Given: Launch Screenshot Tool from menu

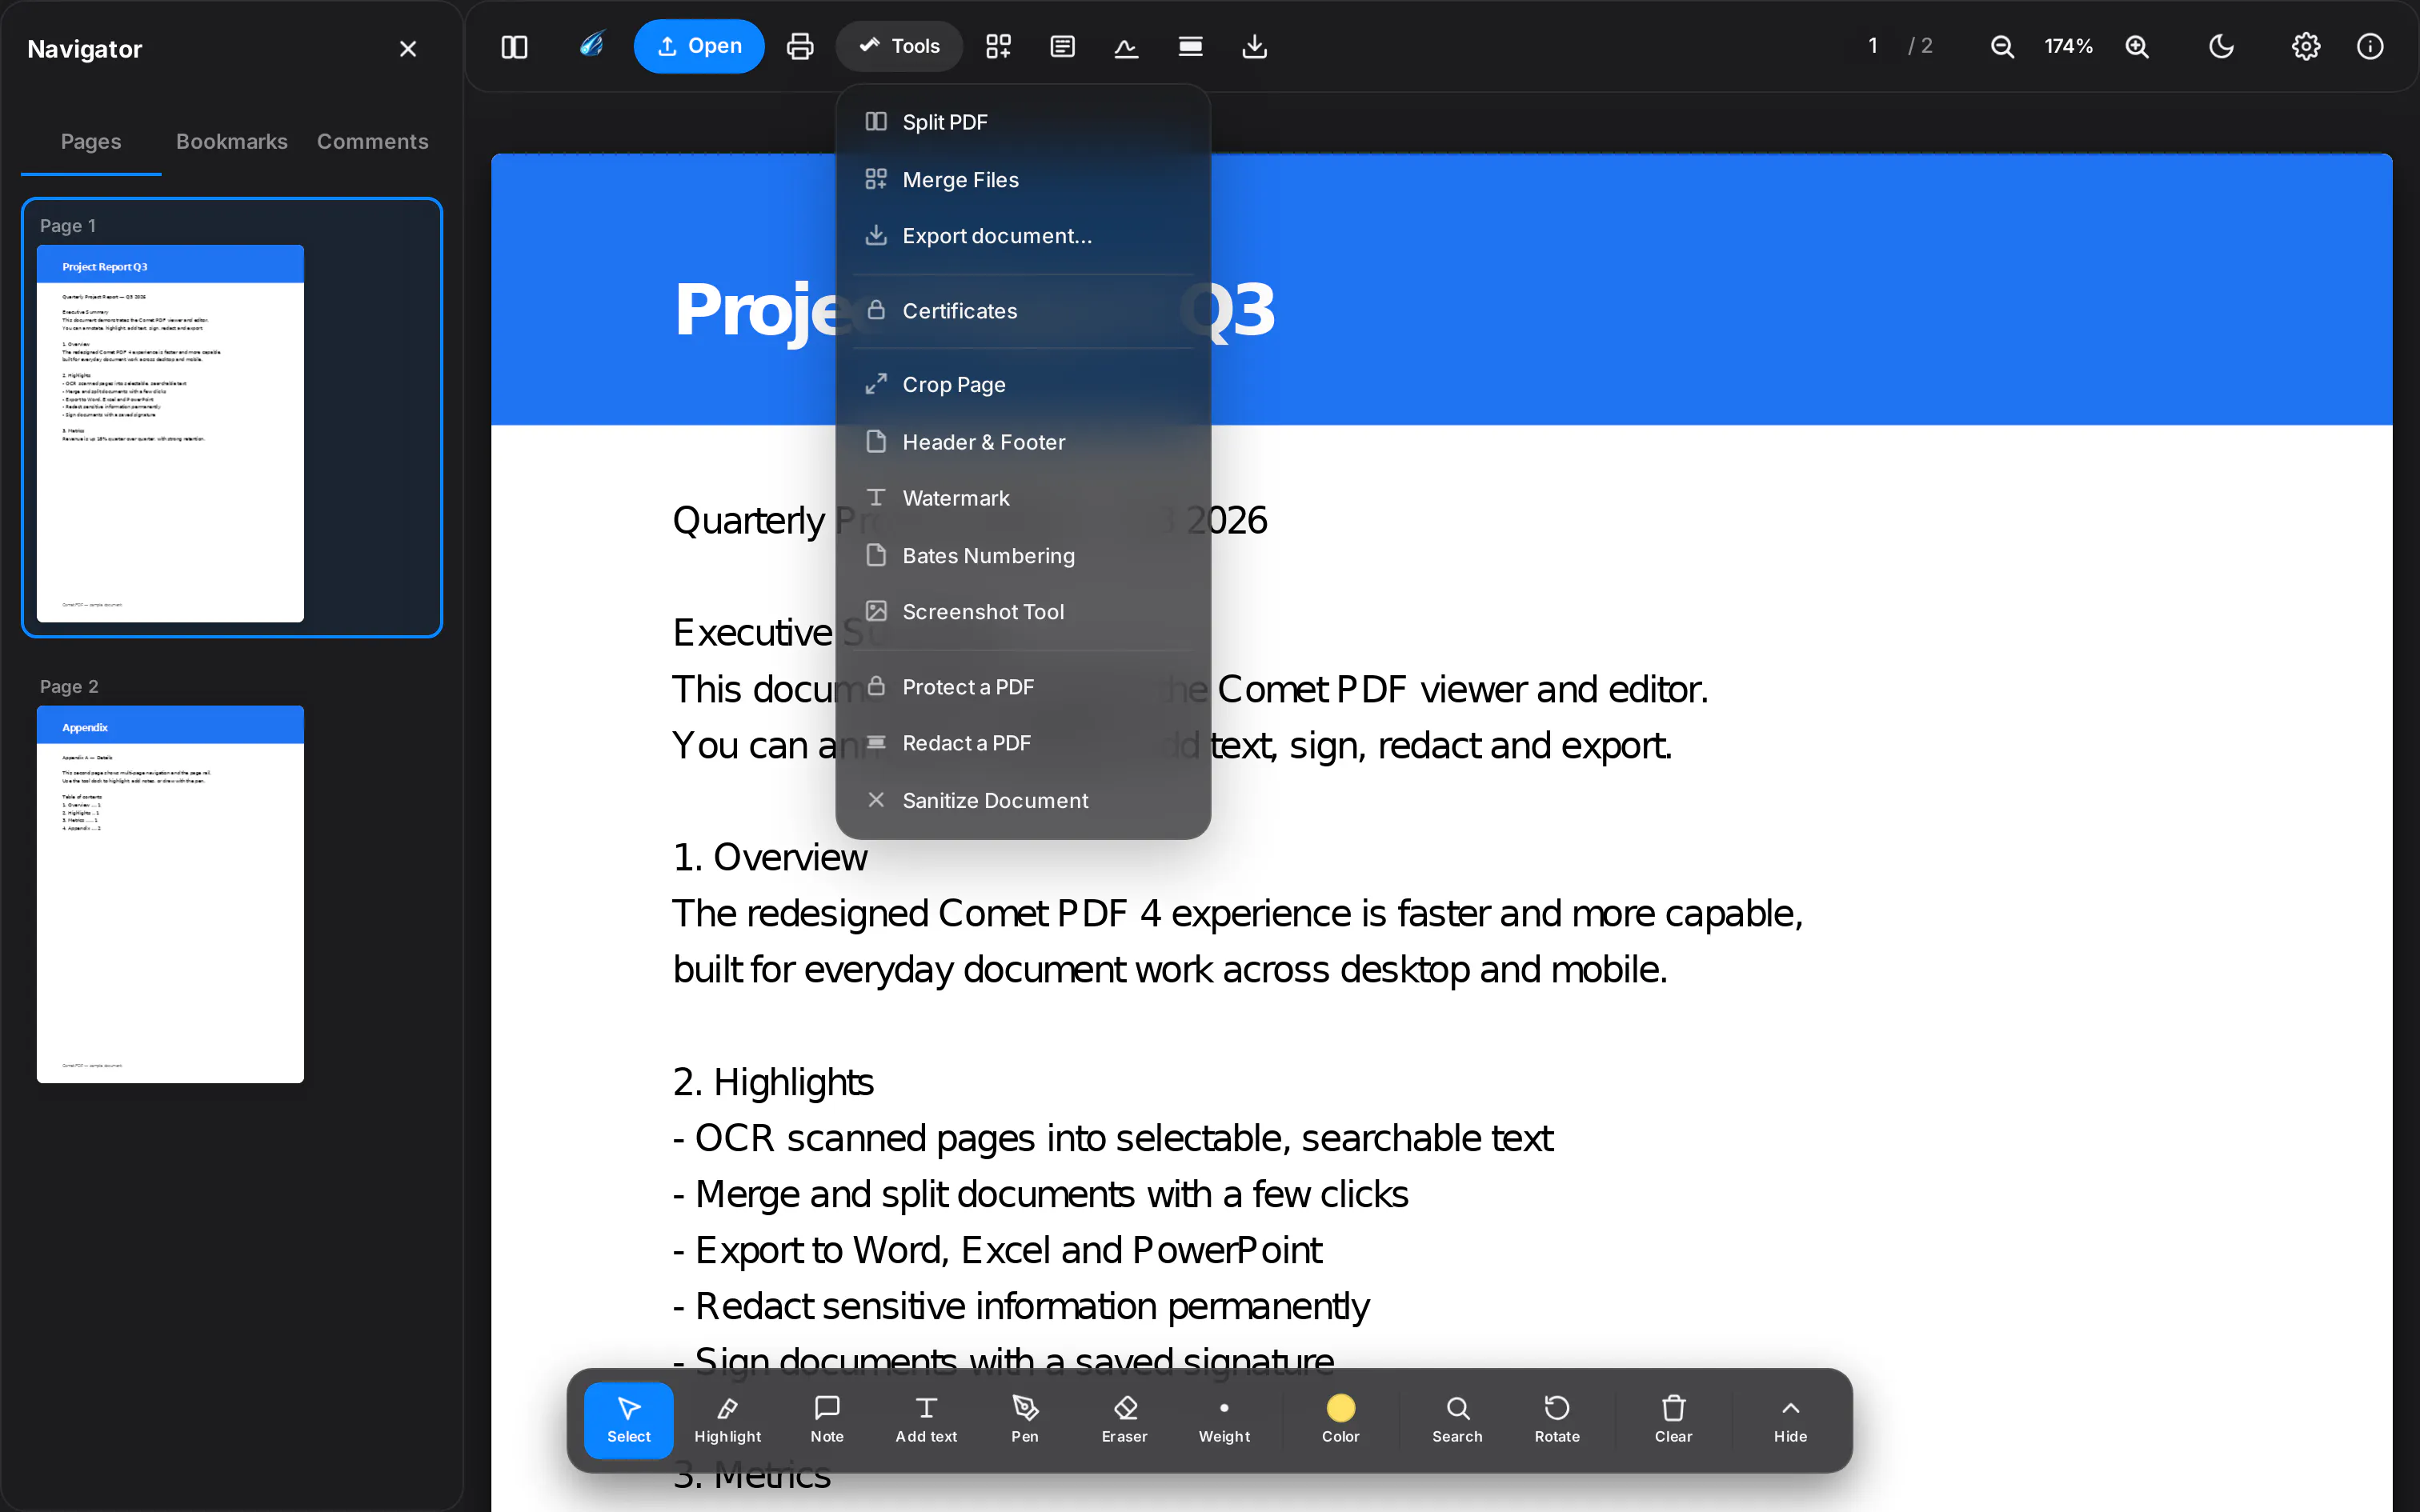Looking at the screenshot, I should [x=1023, y=612].
